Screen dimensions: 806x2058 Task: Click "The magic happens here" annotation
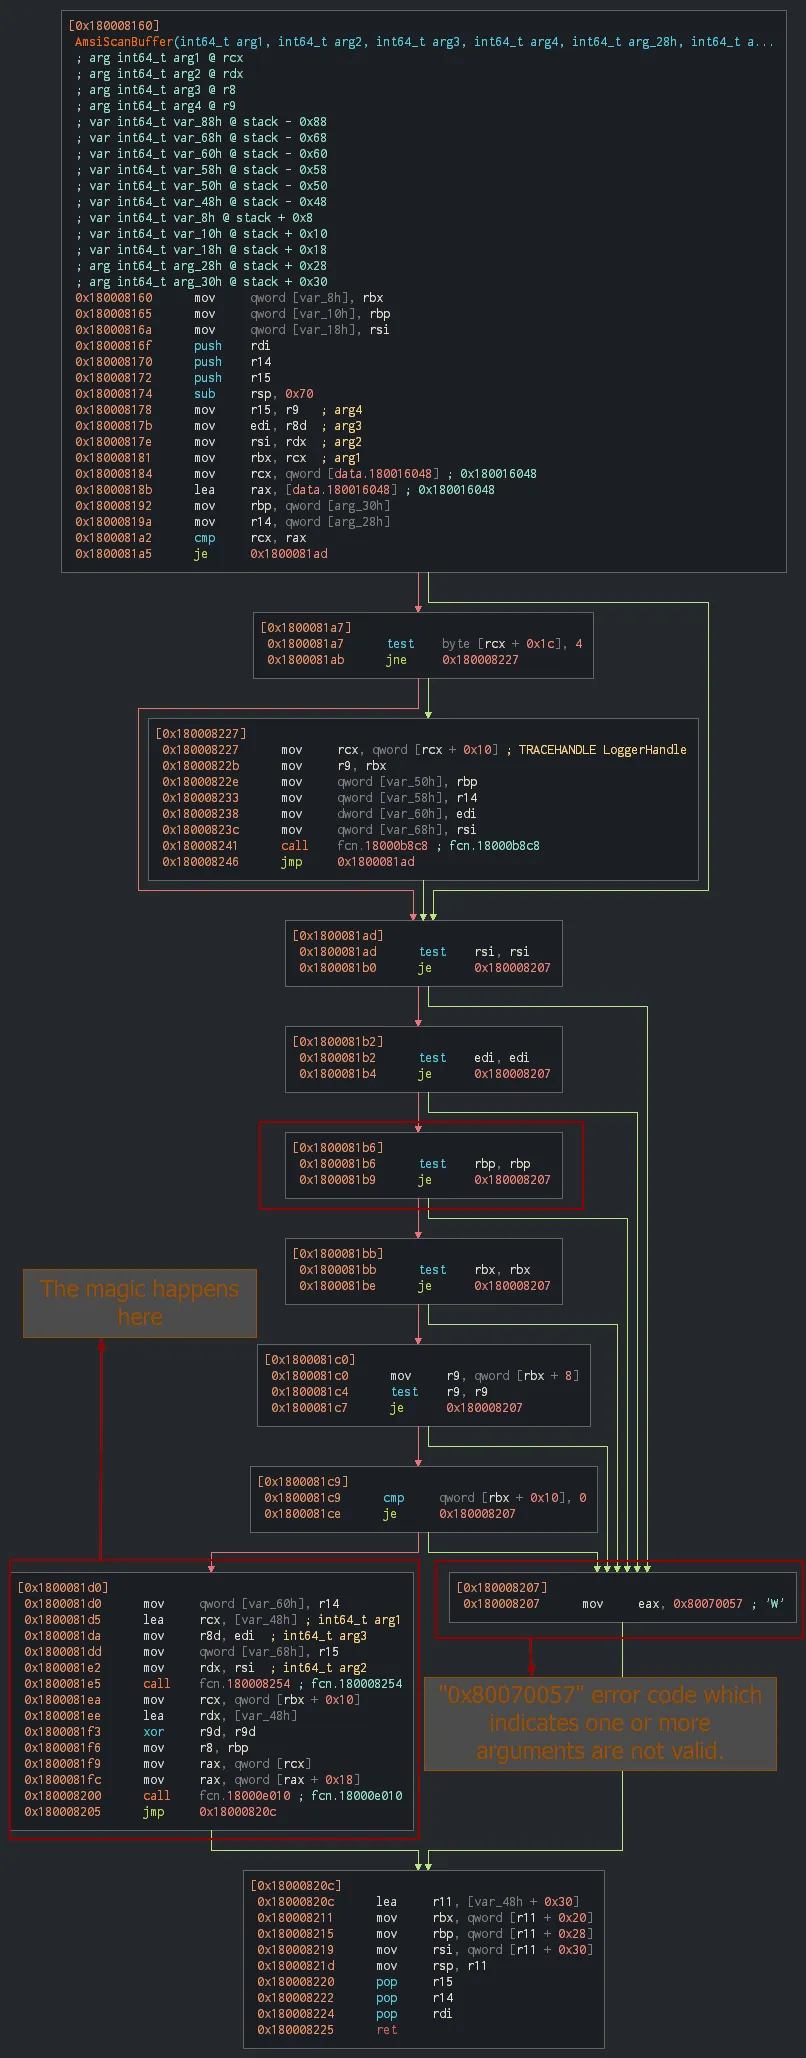pos(140,1303)
